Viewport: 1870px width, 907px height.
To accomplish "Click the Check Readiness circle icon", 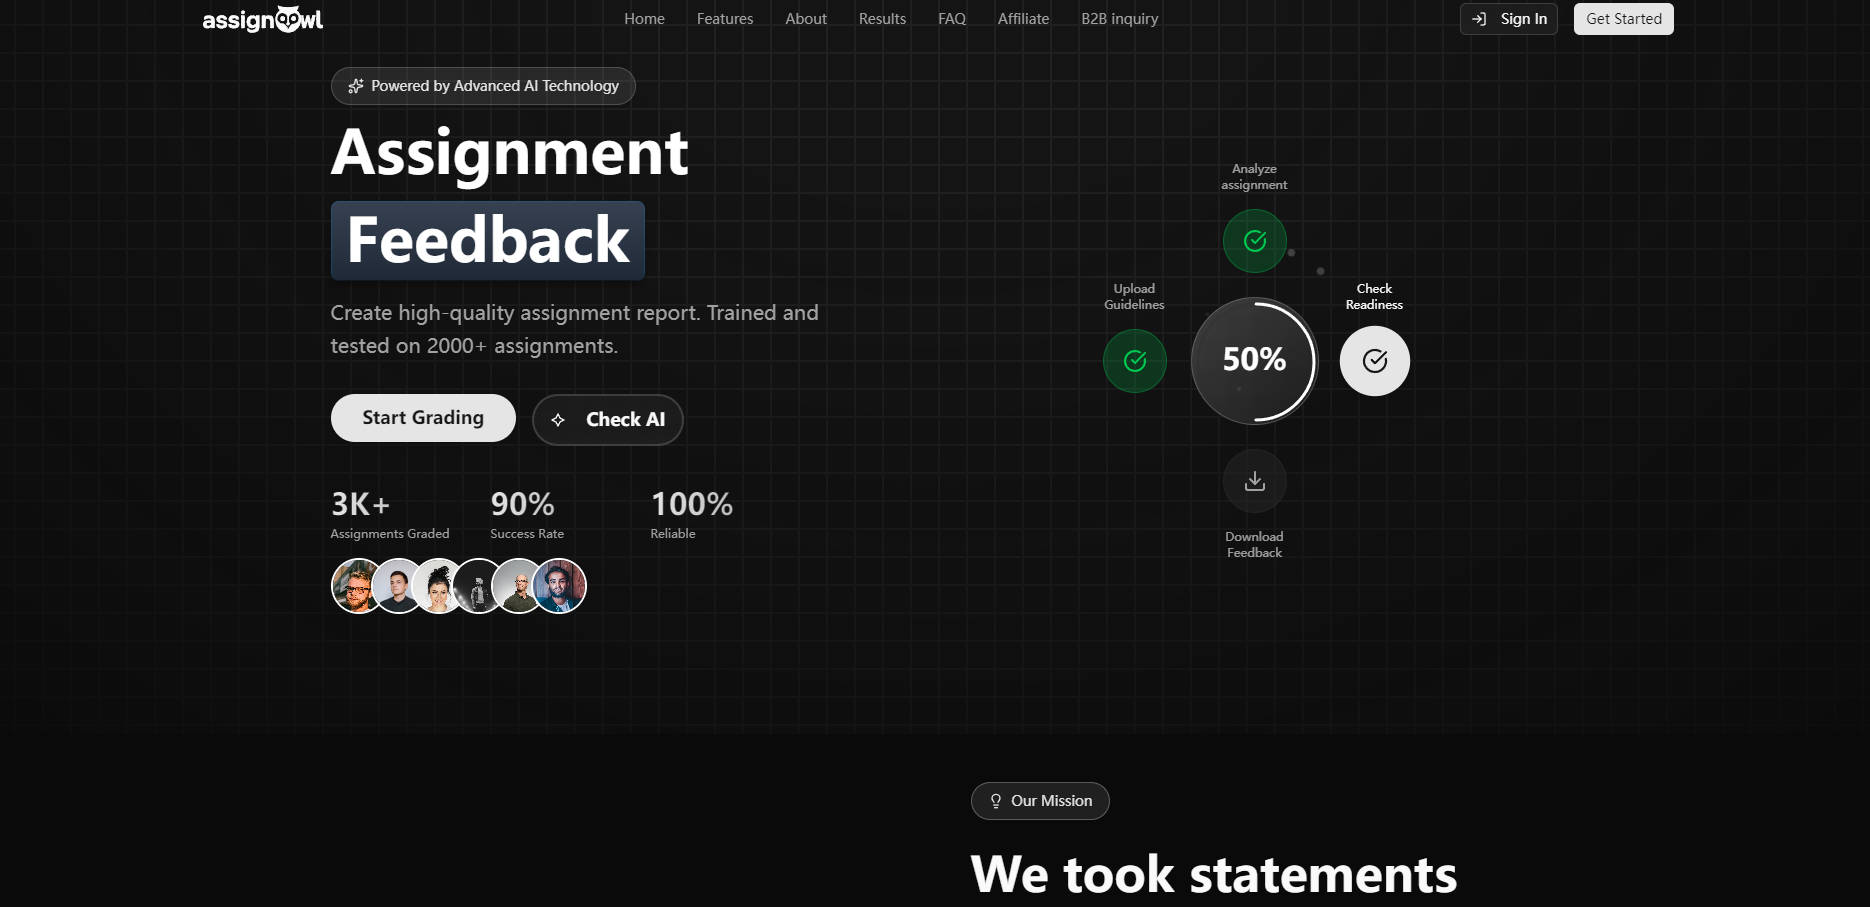I will [1374, 361].
